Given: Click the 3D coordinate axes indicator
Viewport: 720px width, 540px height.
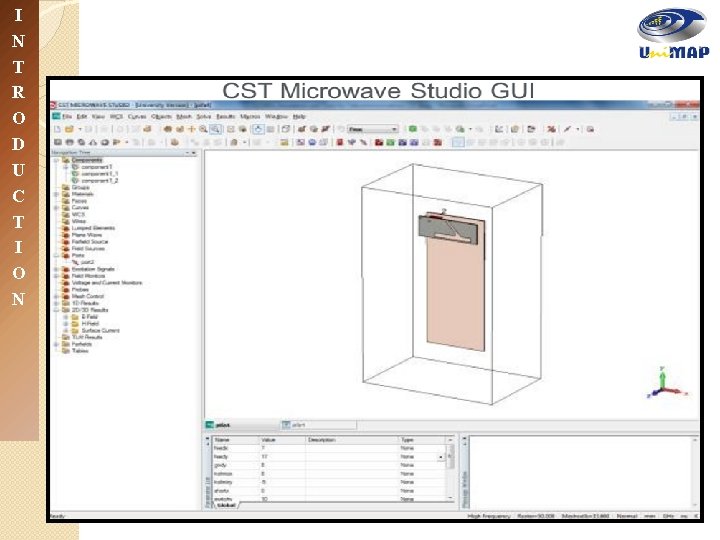Looking at the screenshot, I should tap(666, 383).
